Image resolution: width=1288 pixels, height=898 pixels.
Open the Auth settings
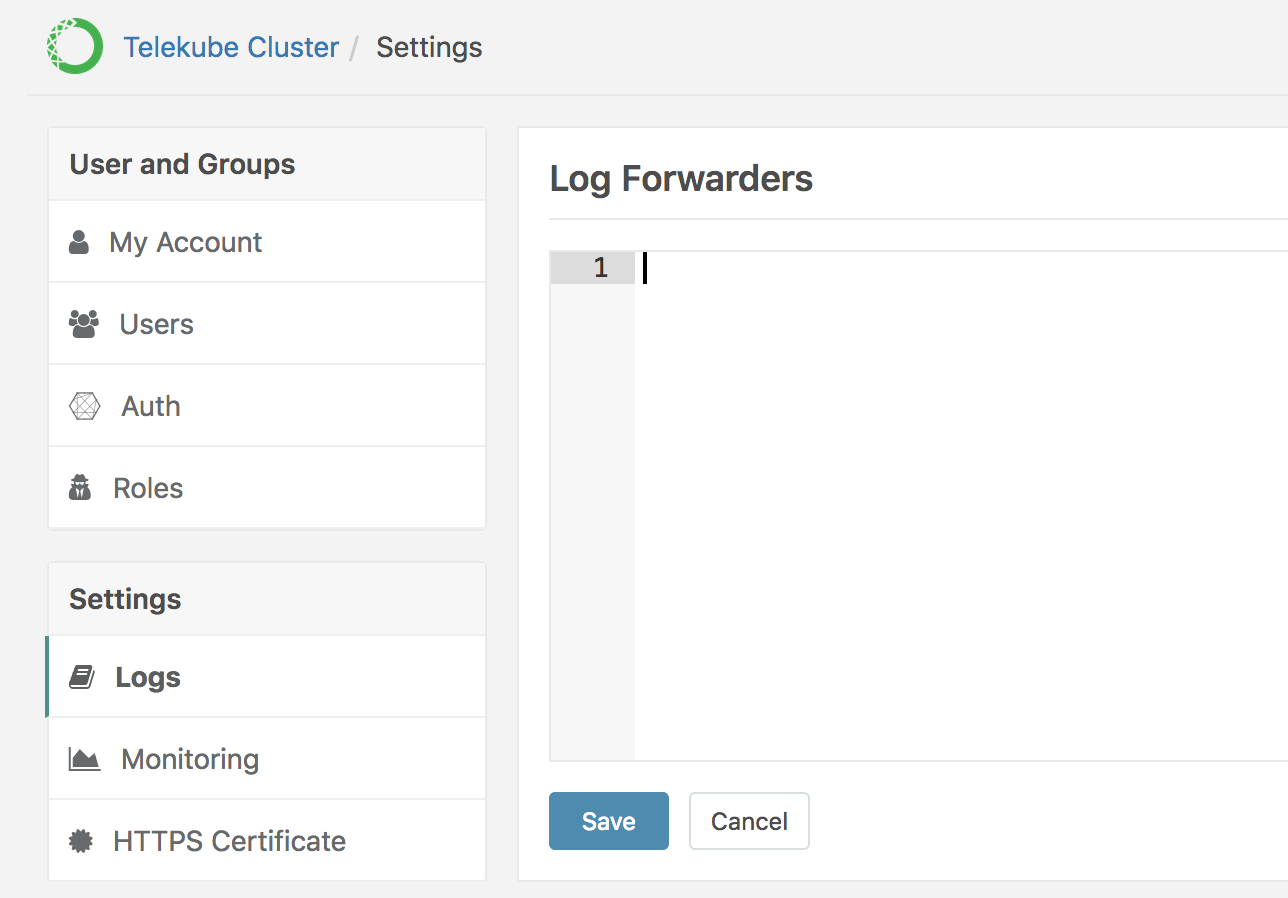151,406
